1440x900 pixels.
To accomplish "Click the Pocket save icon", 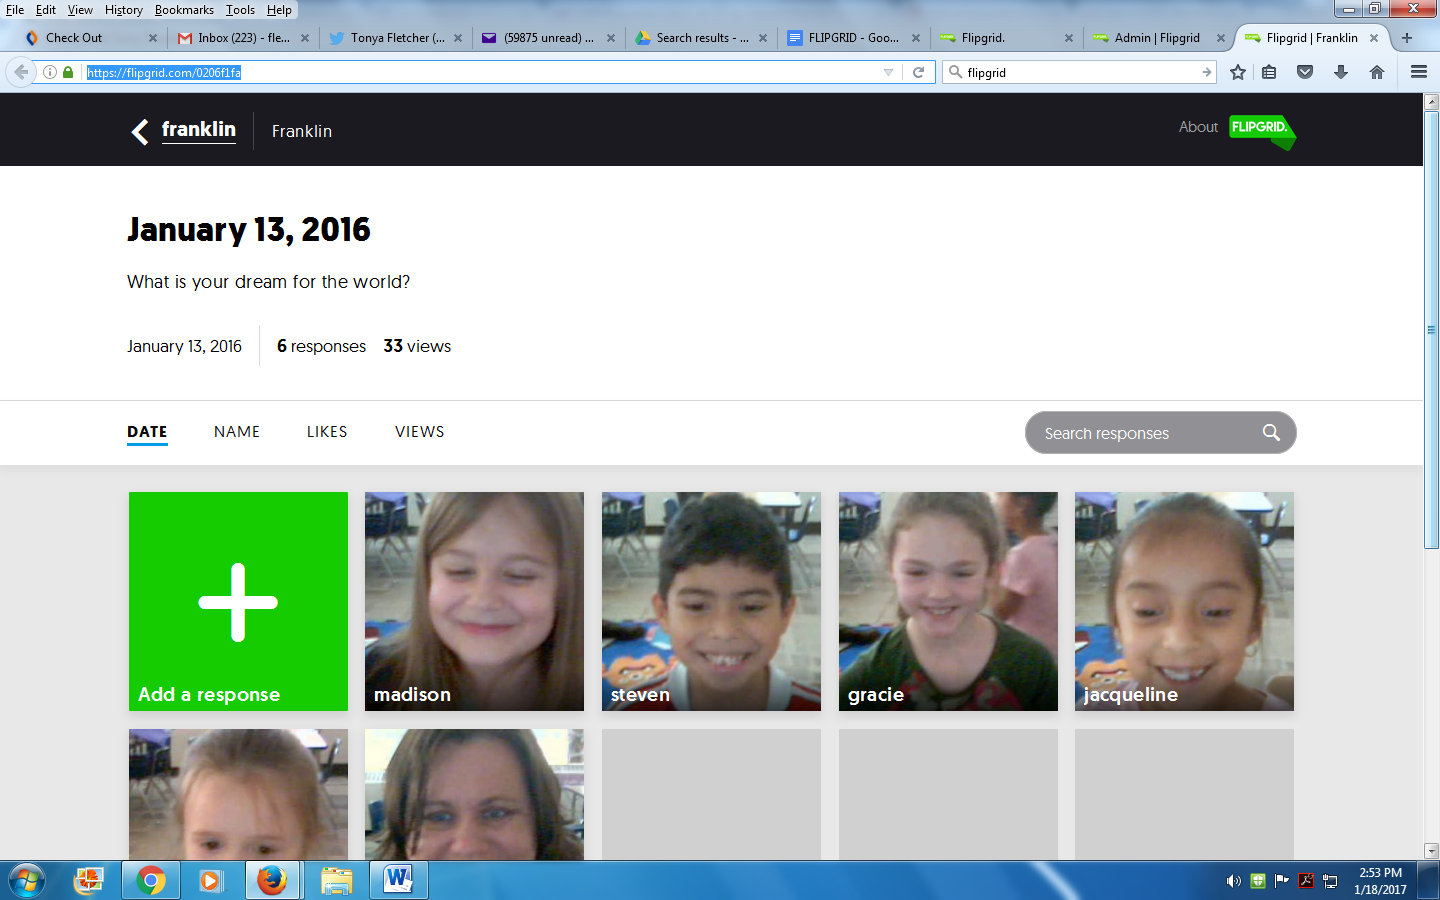I will [x=1305, y=72].
